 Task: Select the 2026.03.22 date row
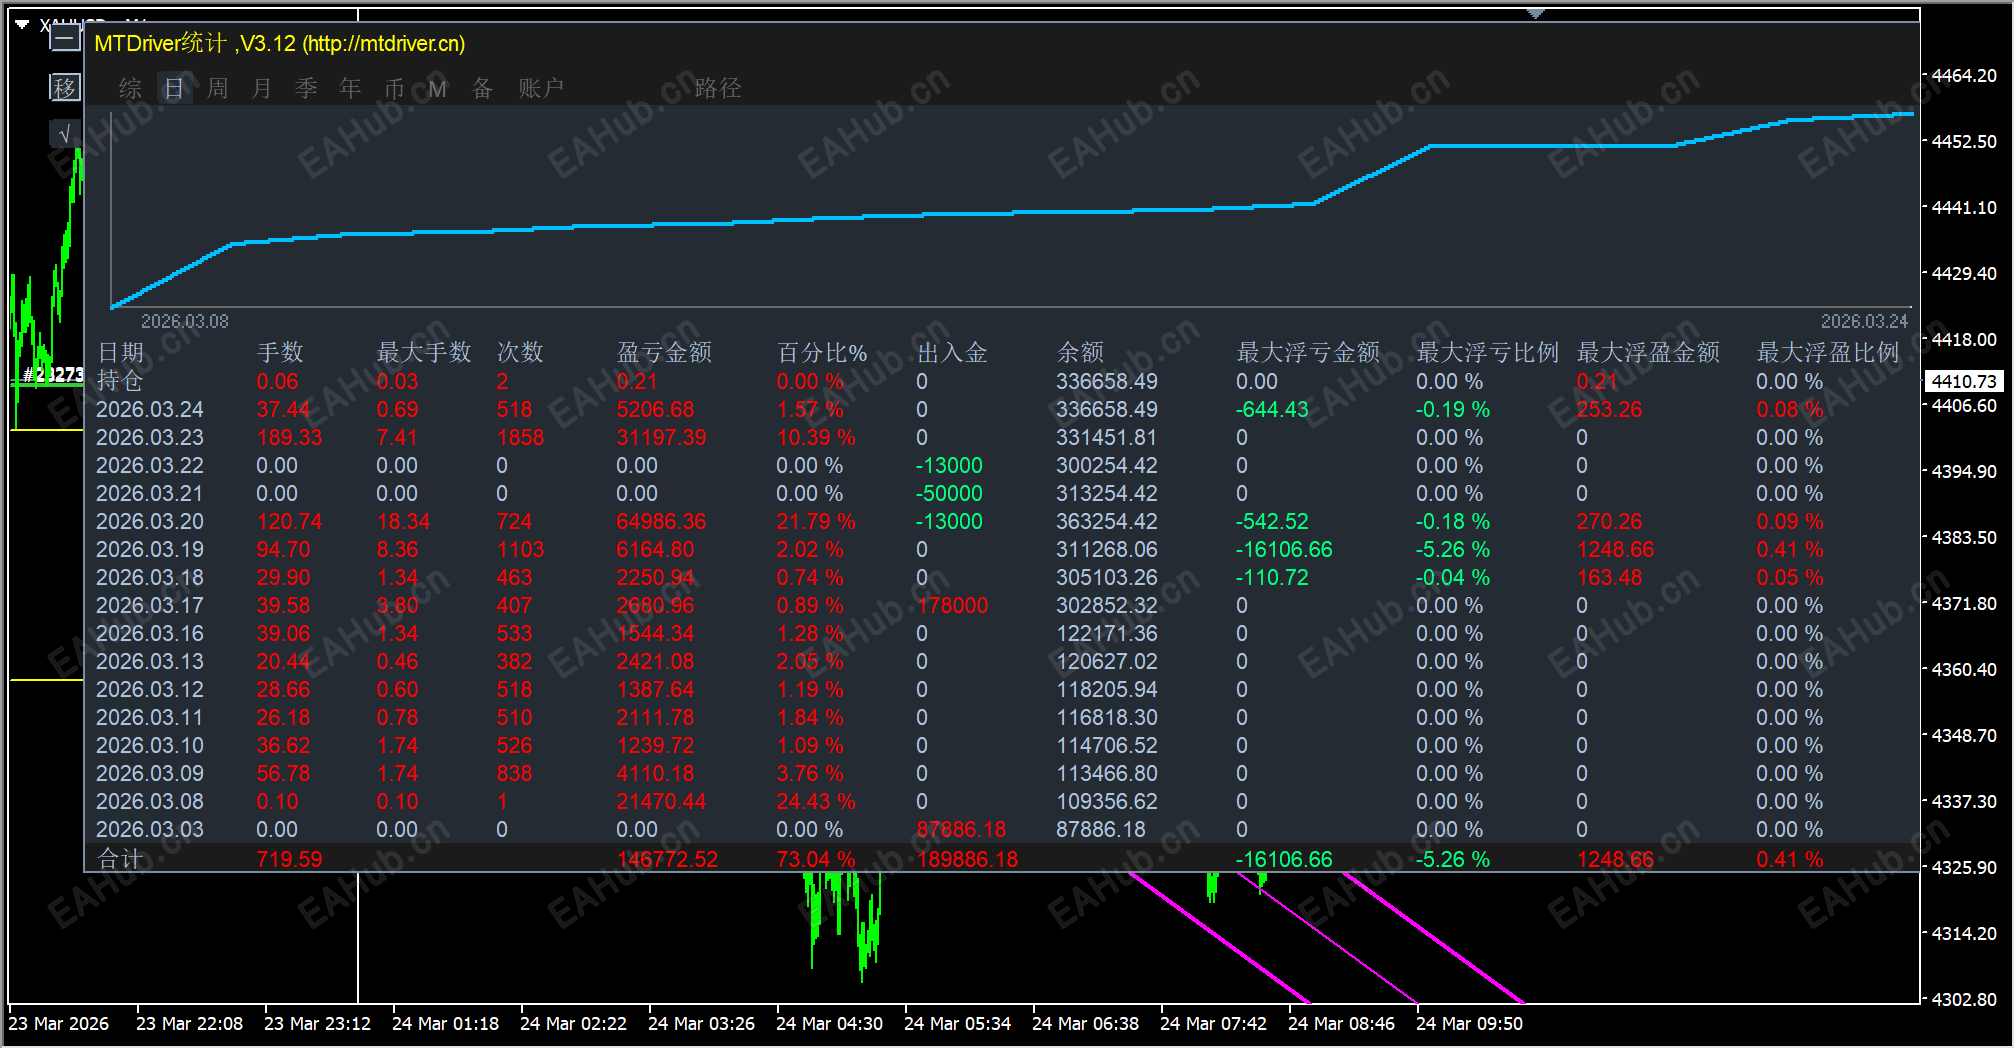point(150,466)
